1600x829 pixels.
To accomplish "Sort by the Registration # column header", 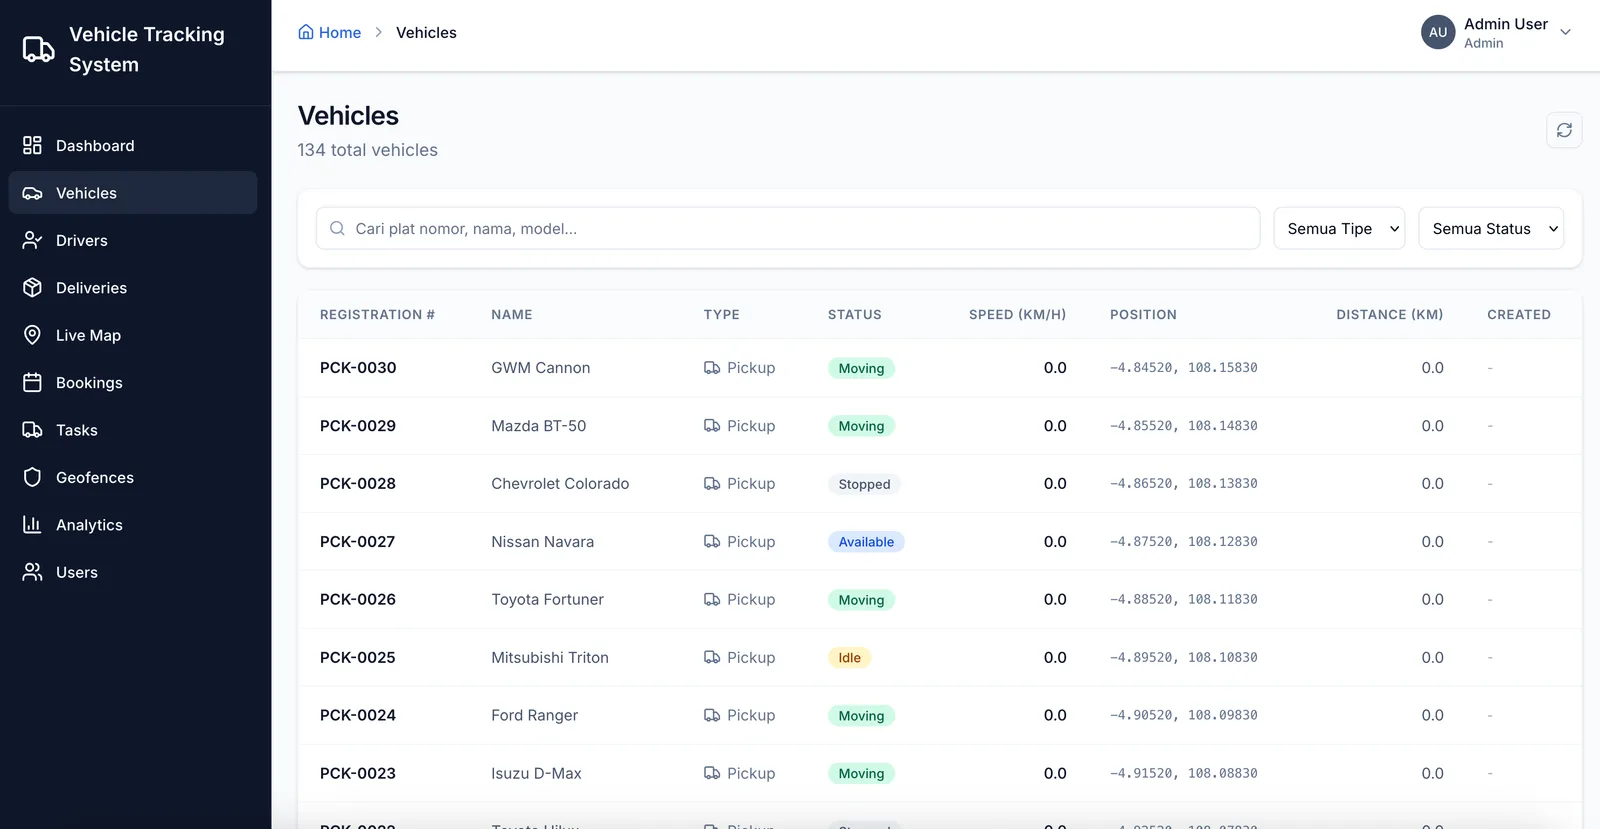I will (x=377, y=314).
